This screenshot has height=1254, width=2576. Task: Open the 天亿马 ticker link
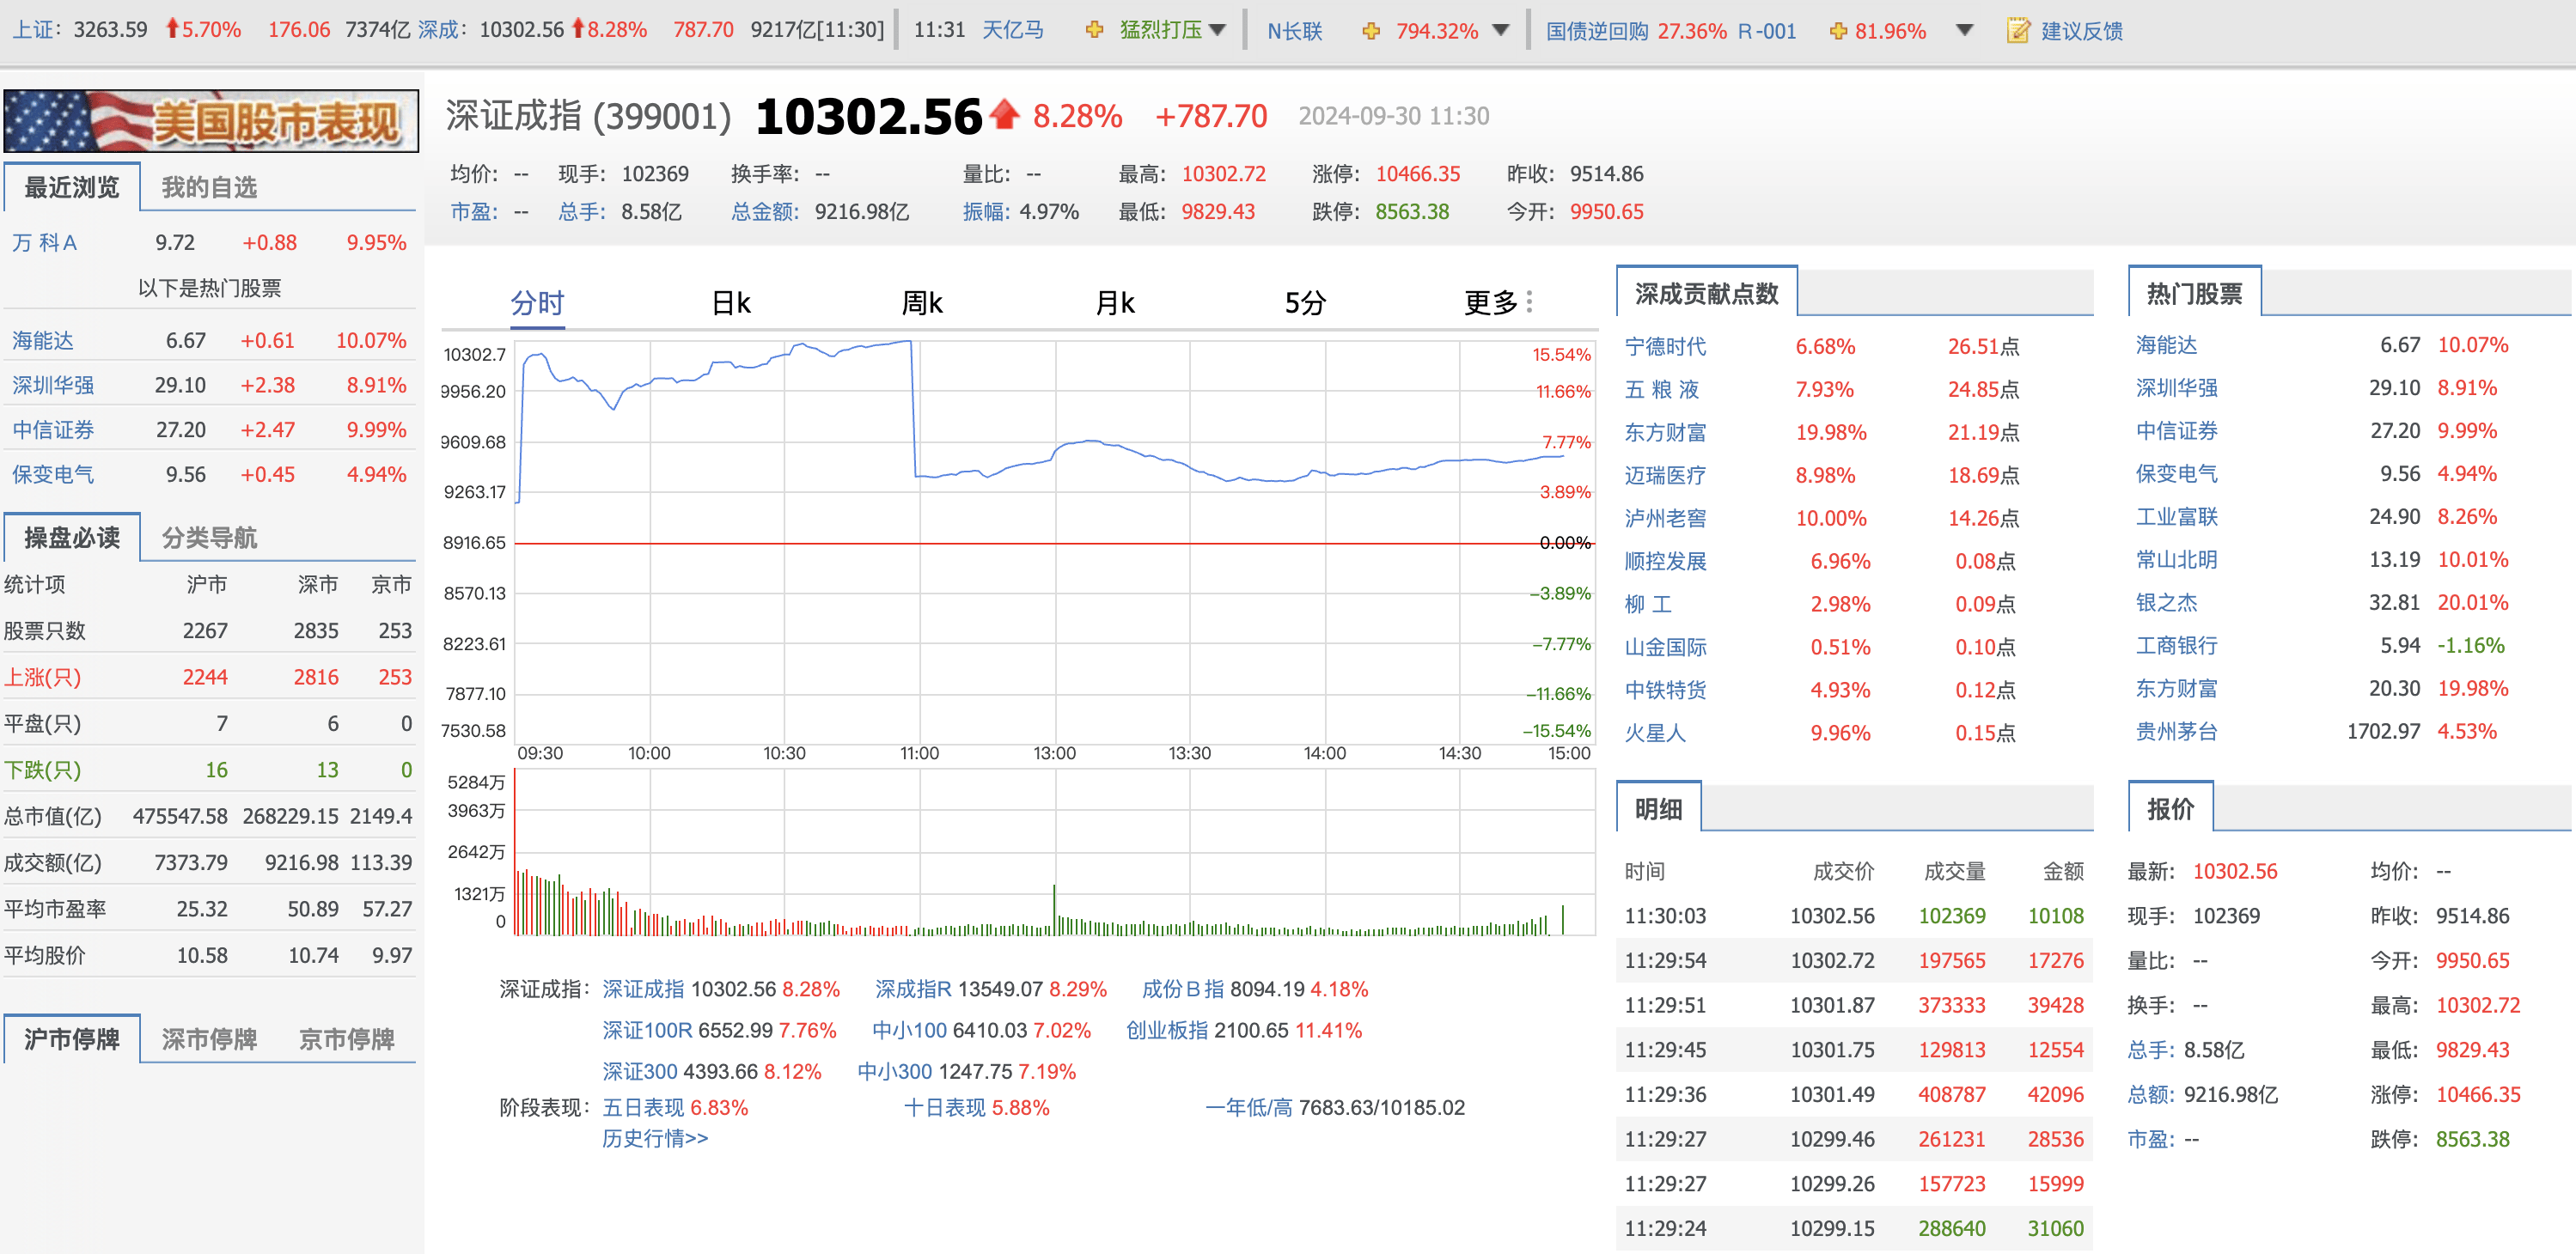(x=1012, y=30)
